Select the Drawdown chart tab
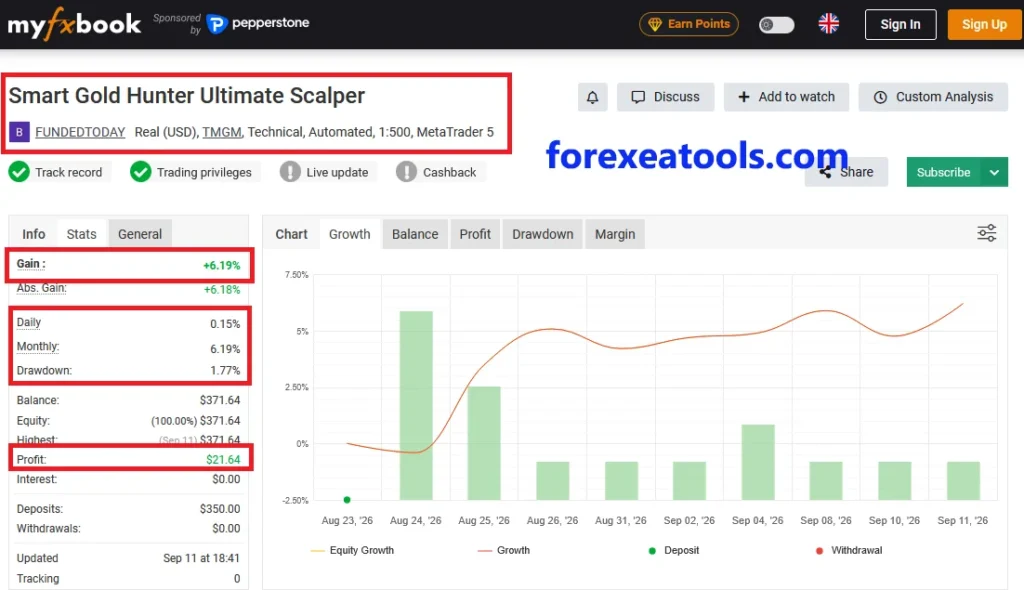The image size is (1024, 590). 543,234
